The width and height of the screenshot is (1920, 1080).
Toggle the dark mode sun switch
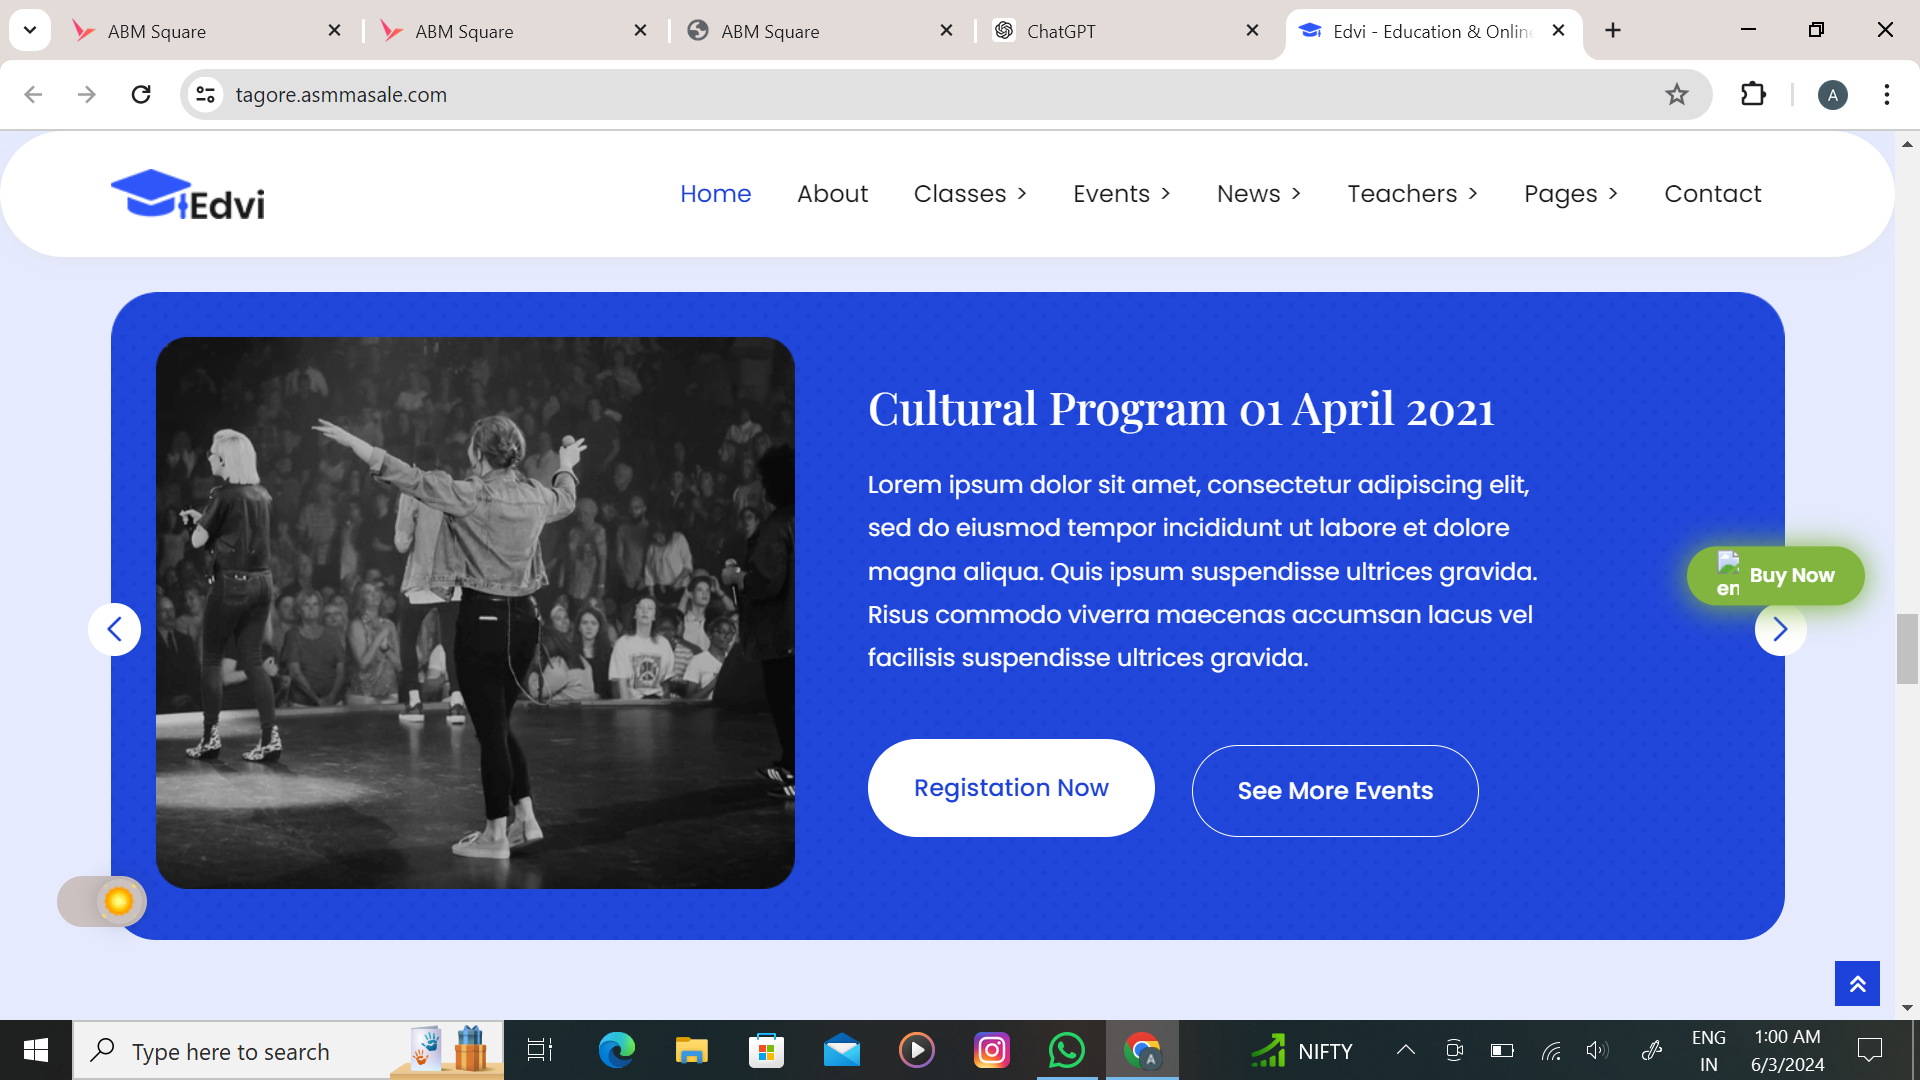(x=103, y=901)
